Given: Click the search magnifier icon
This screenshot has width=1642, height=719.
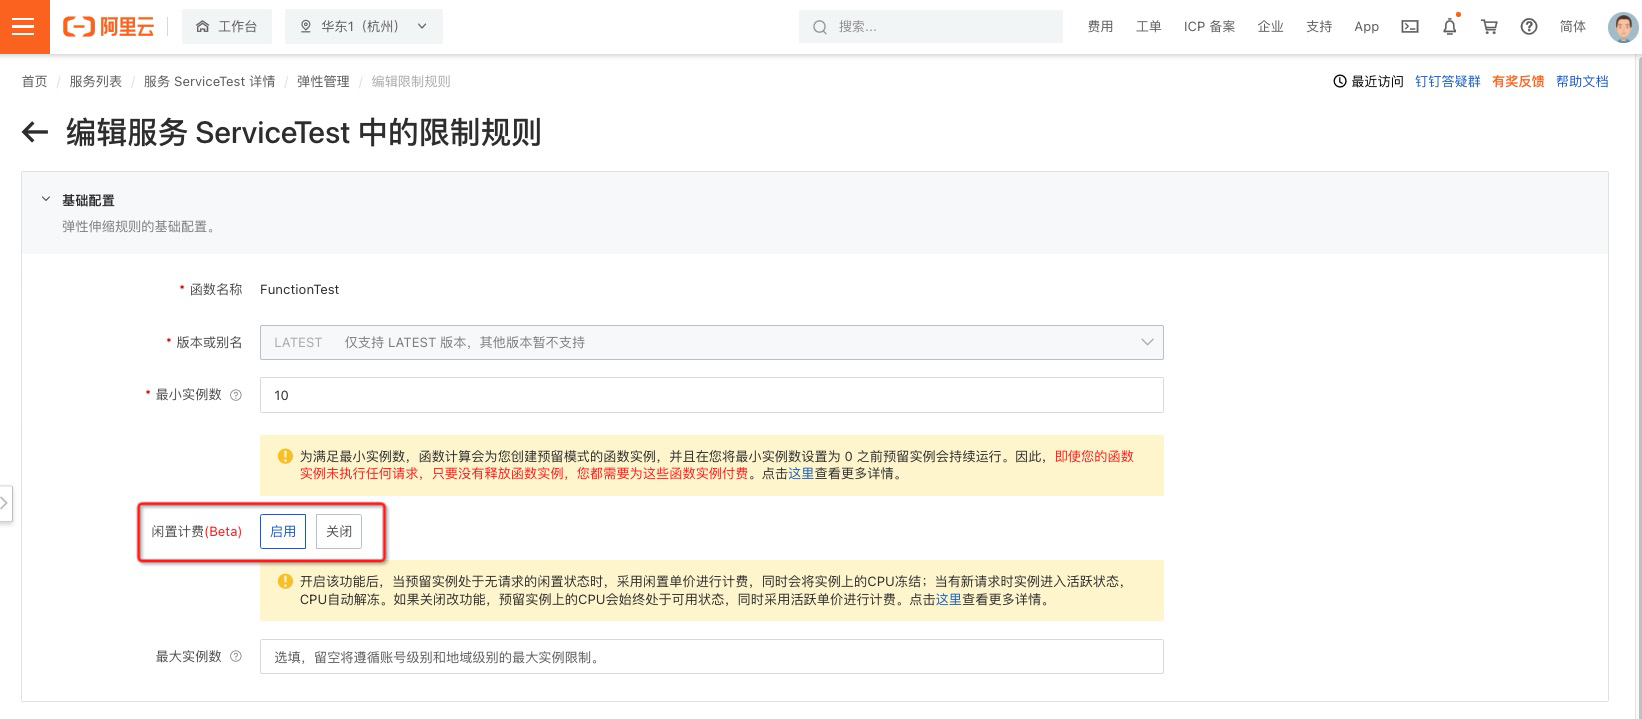Looking at the screenshot, I should pyautogui.click(x=820, y=27).
